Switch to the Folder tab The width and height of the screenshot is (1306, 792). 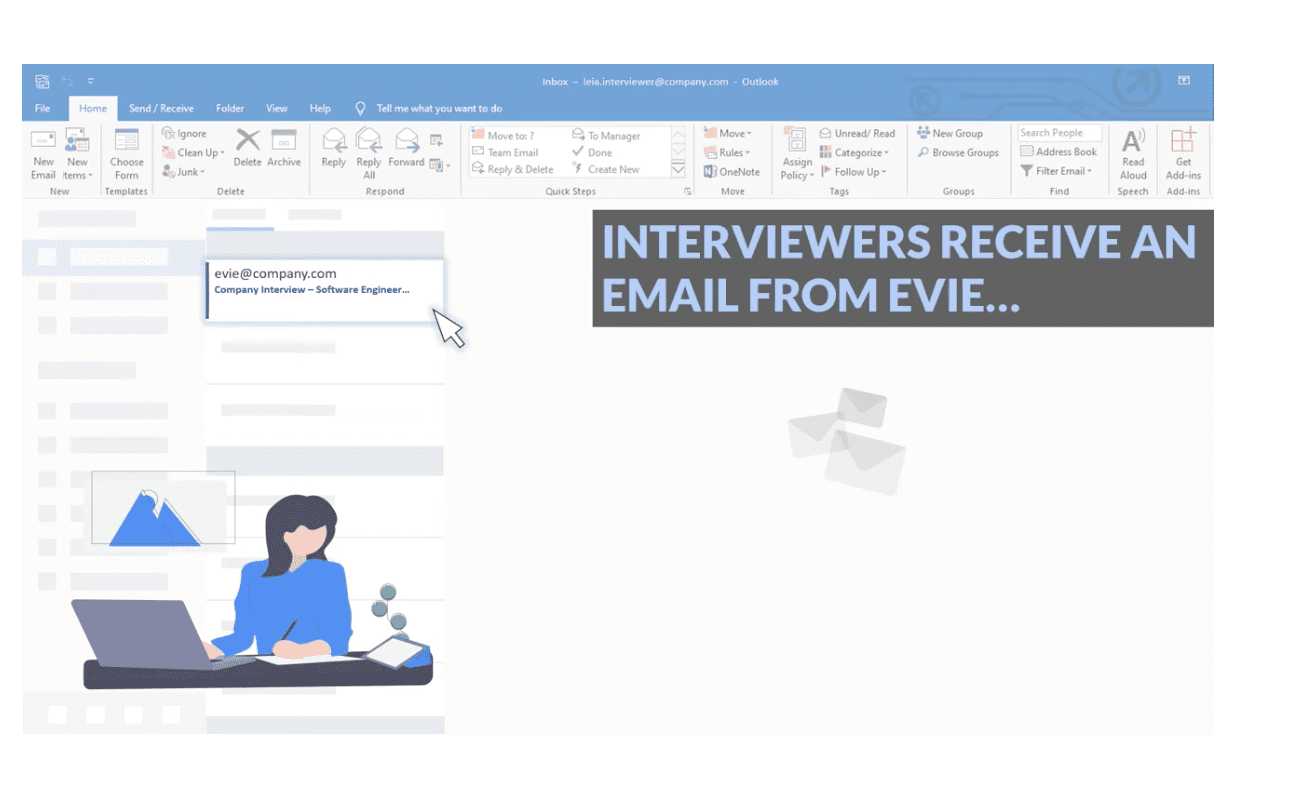(x=230, y=108)
